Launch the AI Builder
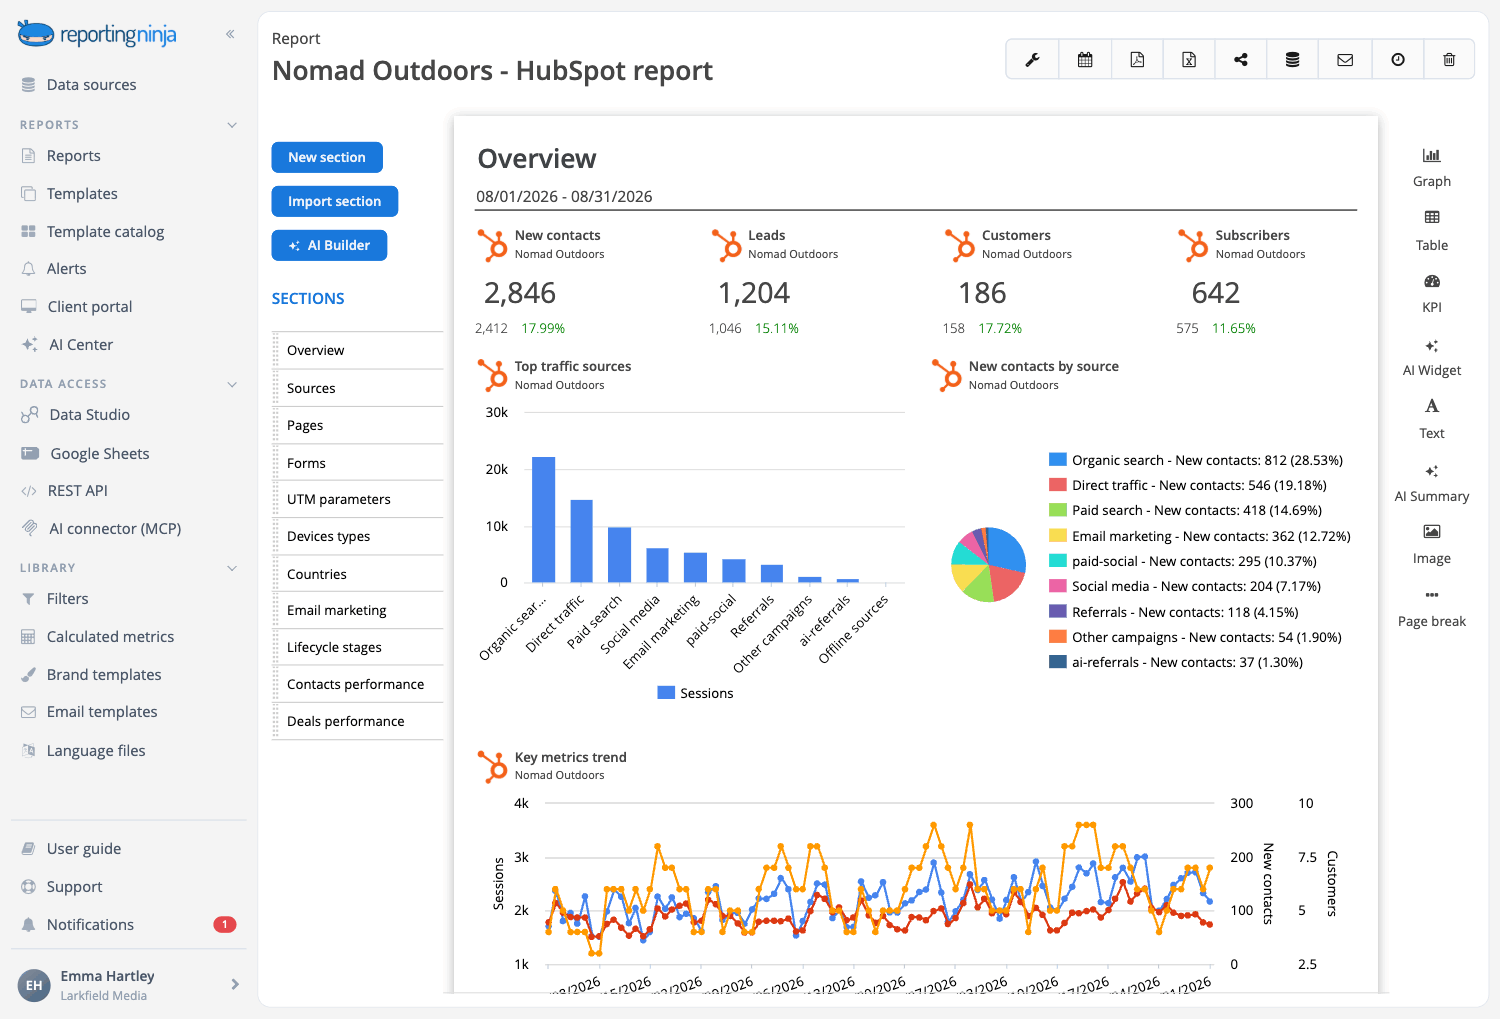Image resolution: width=1500 pixels, height=1019 pixels. tap(329, 245)
